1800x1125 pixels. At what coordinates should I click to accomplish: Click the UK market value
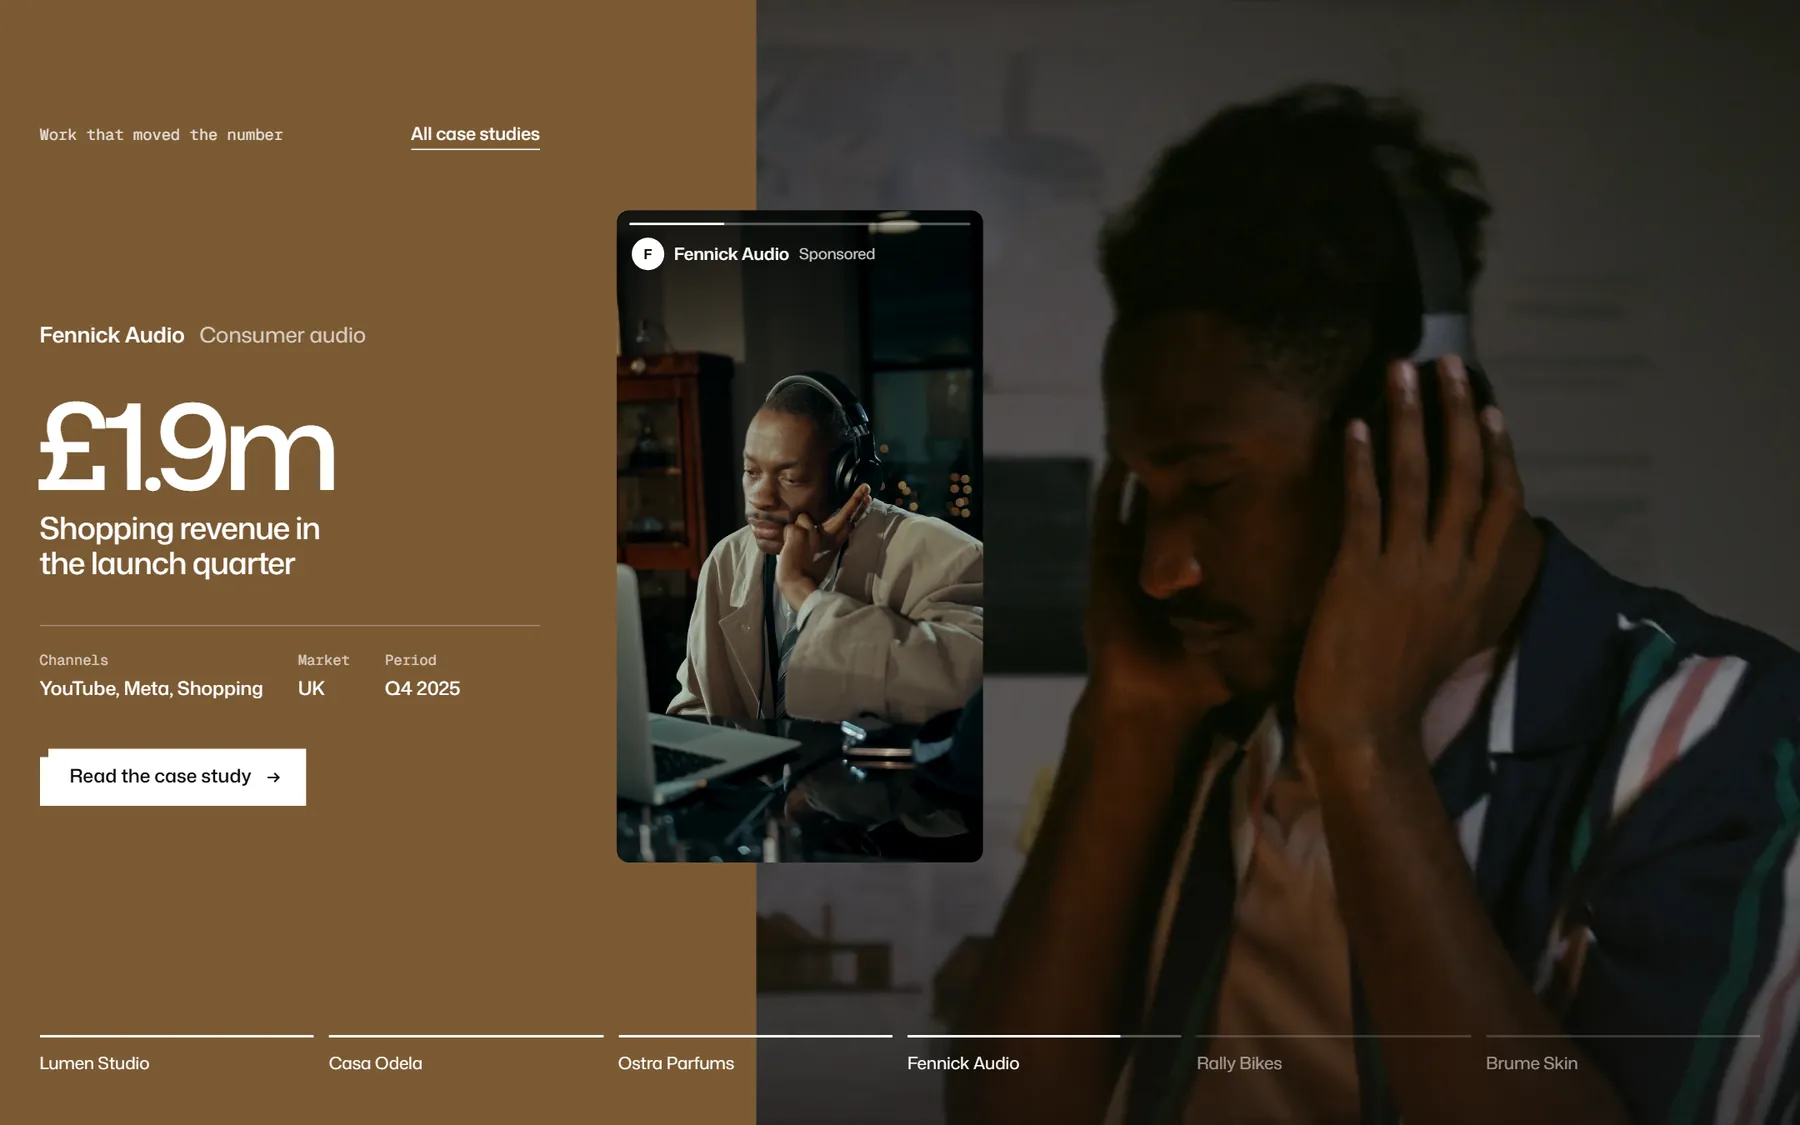click(x=311, y=688)
